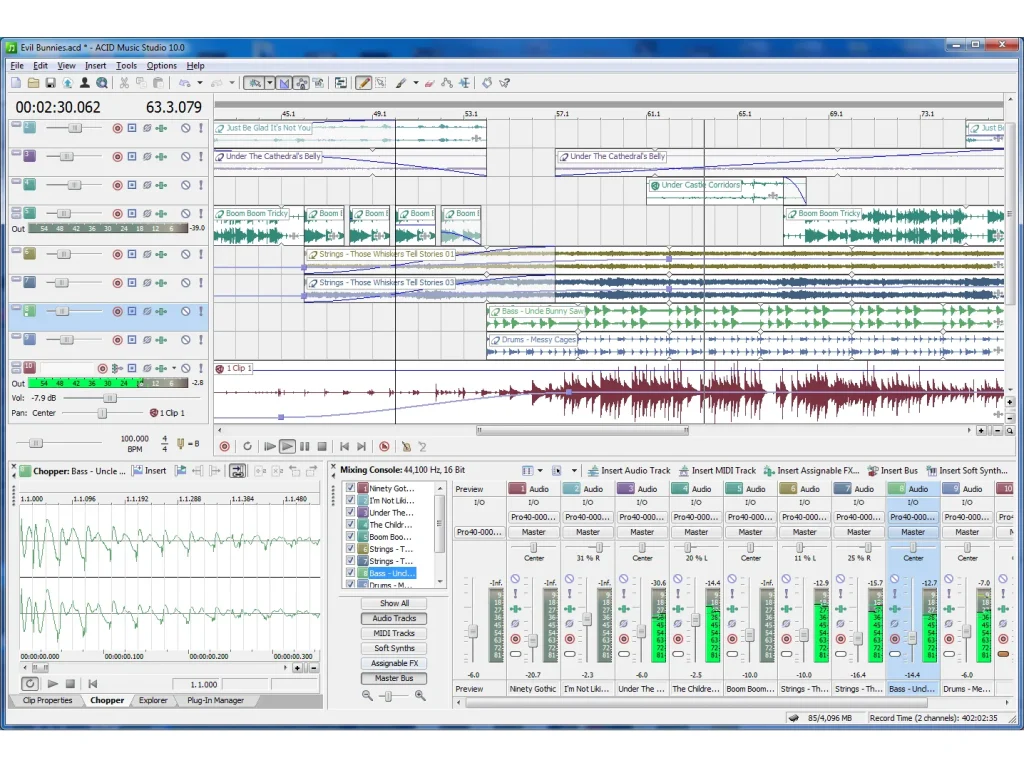
Task: Switch to the Plug-In Manager tab
Action: click(x=216, y=700)
